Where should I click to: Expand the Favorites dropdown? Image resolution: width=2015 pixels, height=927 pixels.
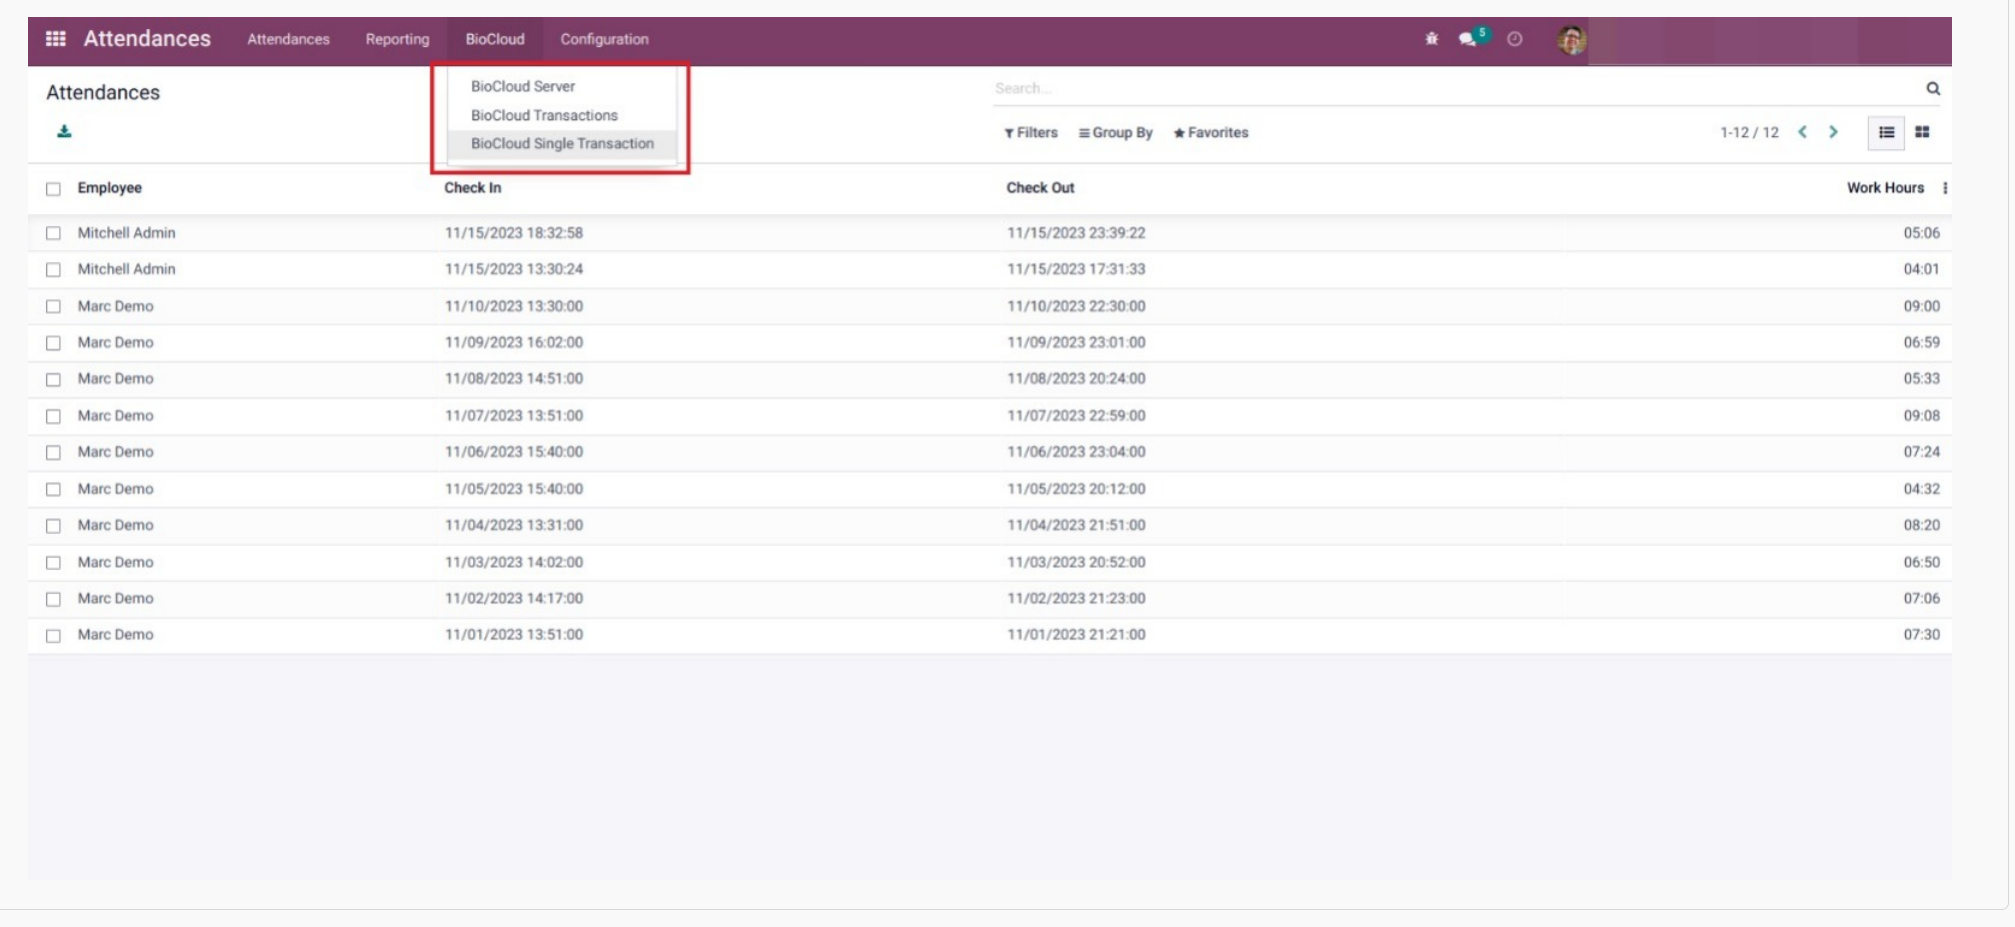1211,133
